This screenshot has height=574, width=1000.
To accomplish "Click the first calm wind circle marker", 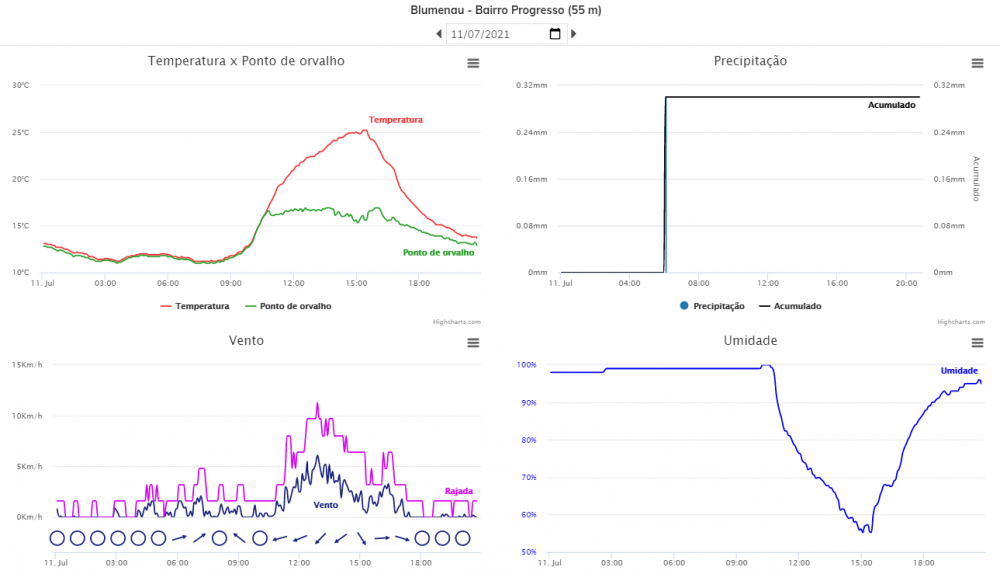I will (x=57, y=538).
